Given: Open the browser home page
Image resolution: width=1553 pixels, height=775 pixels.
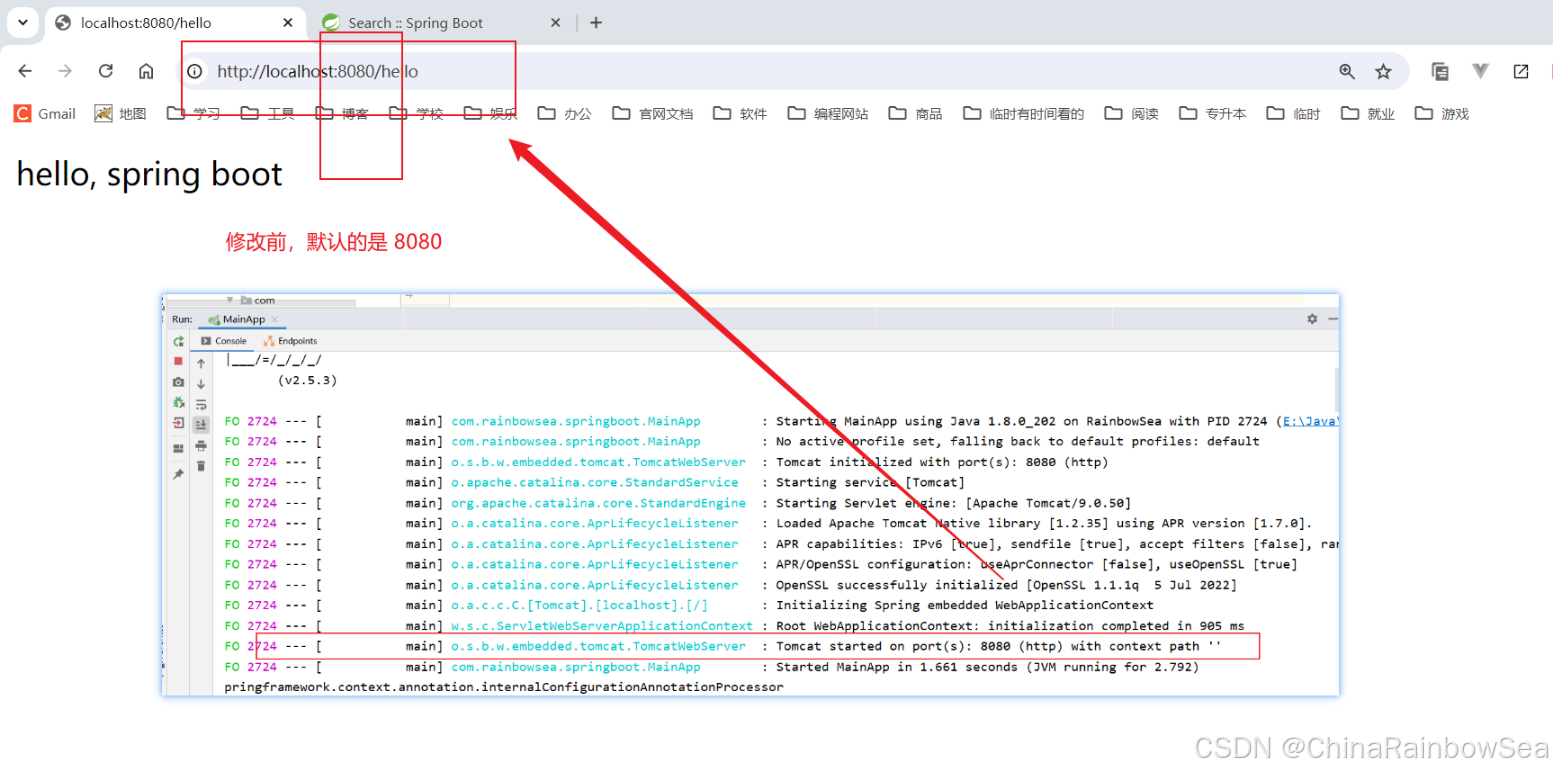Looking at the screenshot, I should coord(146,71).
